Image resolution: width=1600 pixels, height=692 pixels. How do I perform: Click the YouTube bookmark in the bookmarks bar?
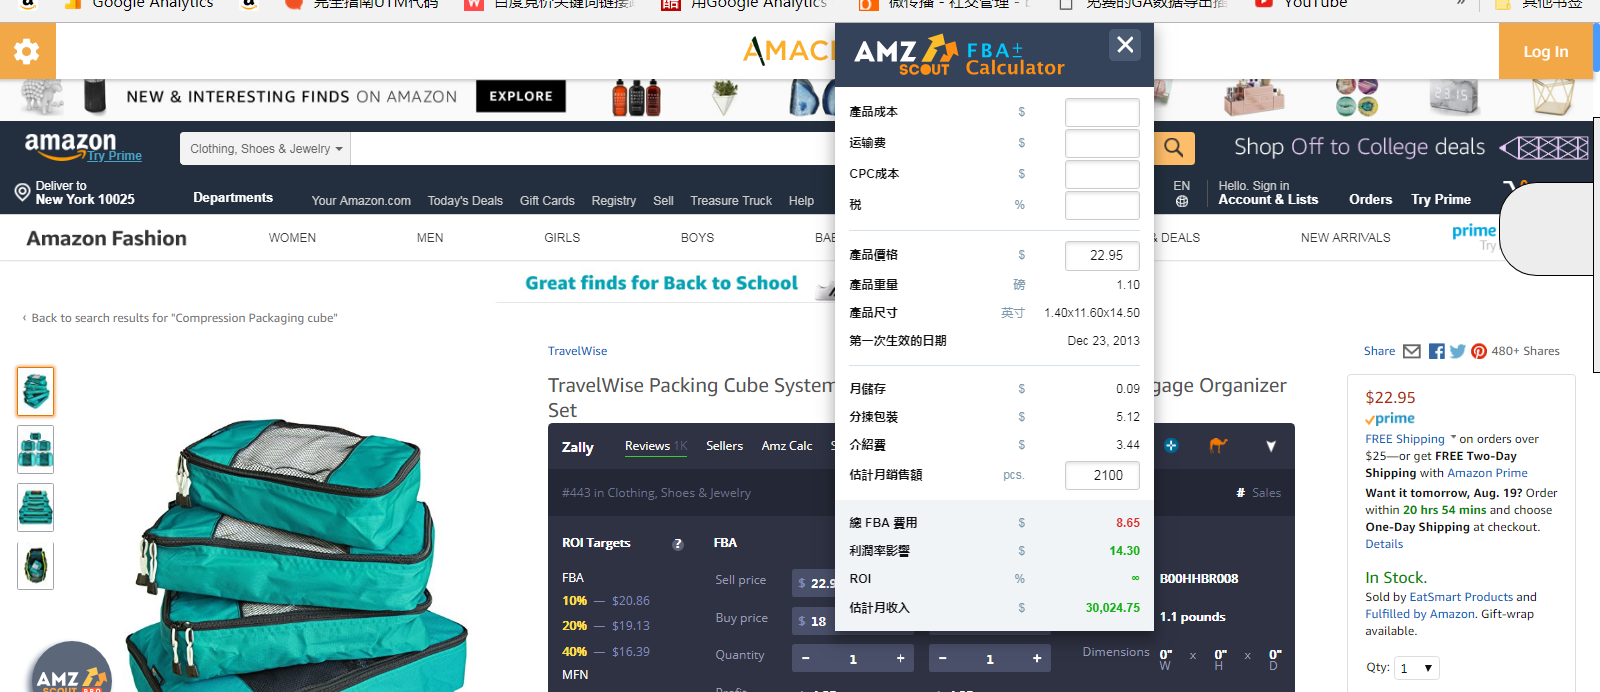tap(1302, 4)
